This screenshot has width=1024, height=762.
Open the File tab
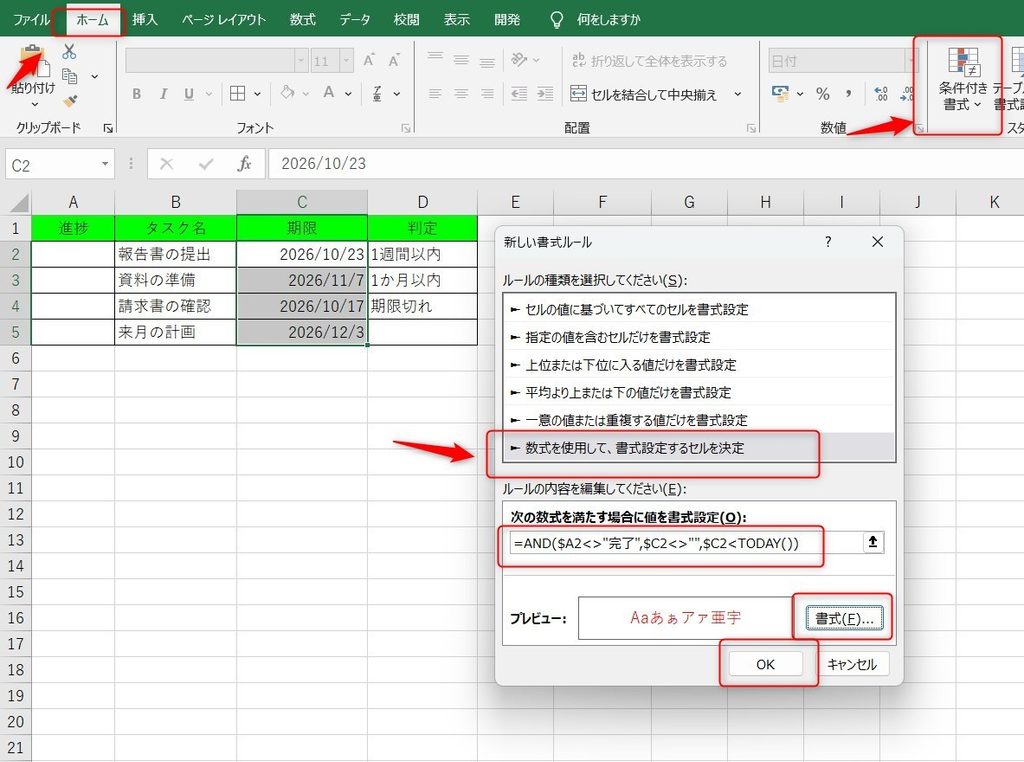[x=31, y=20]
